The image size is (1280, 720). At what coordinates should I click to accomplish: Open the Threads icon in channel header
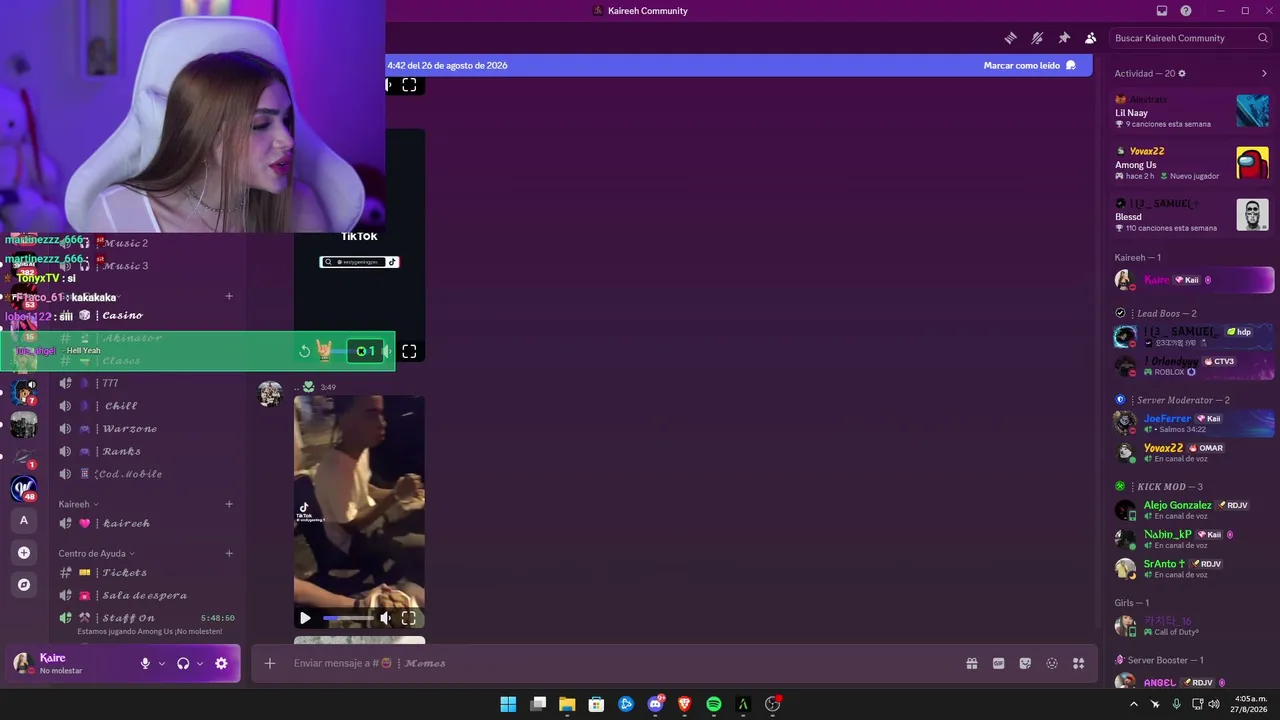click(x=1011, y=38)
